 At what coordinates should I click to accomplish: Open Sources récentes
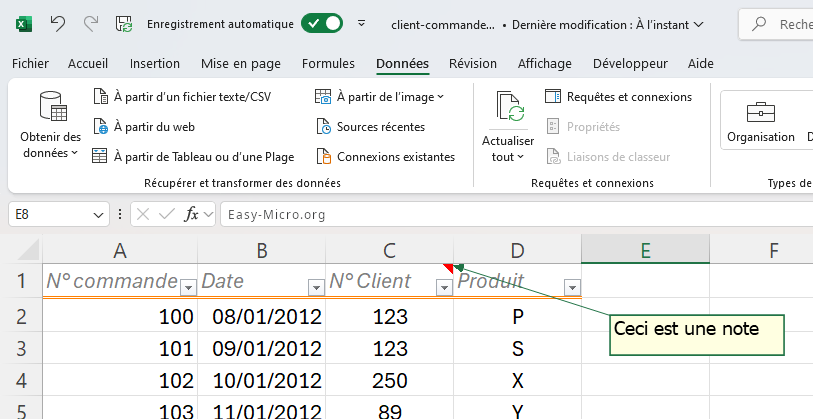370,127
